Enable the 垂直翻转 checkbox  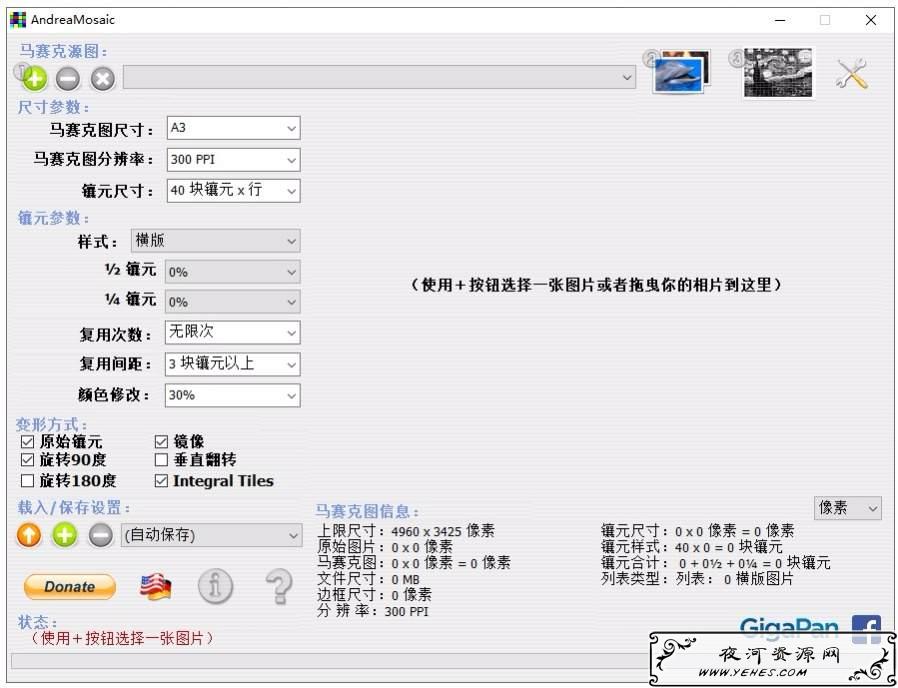click(162, 459)
